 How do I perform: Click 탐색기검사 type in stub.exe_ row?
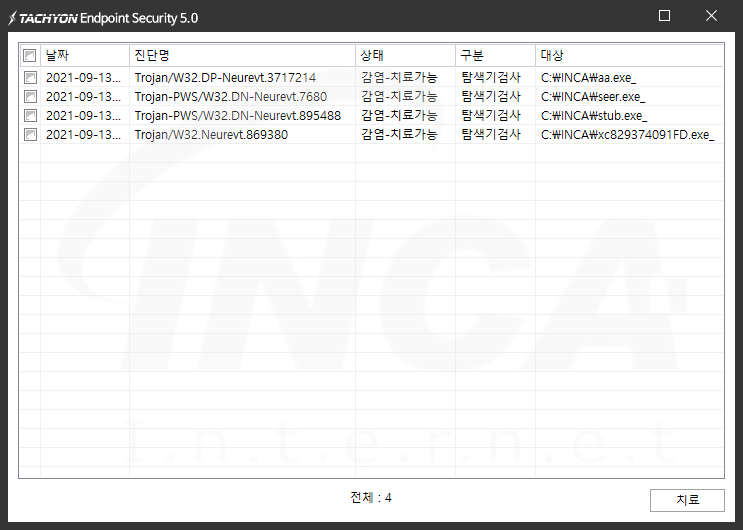click(491, 116)
